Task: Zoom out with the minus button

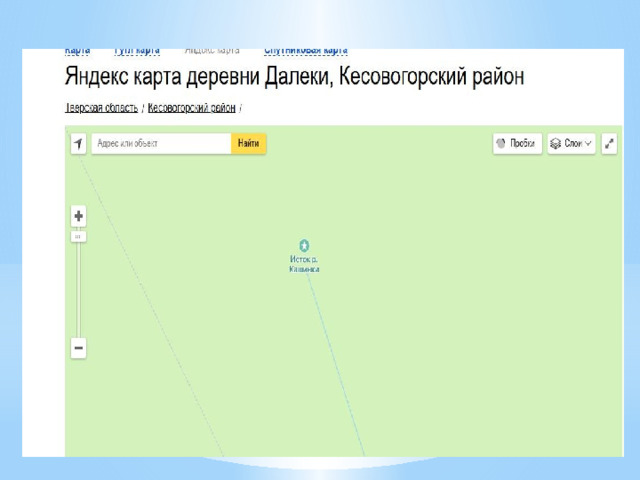Action: (78, 348)
